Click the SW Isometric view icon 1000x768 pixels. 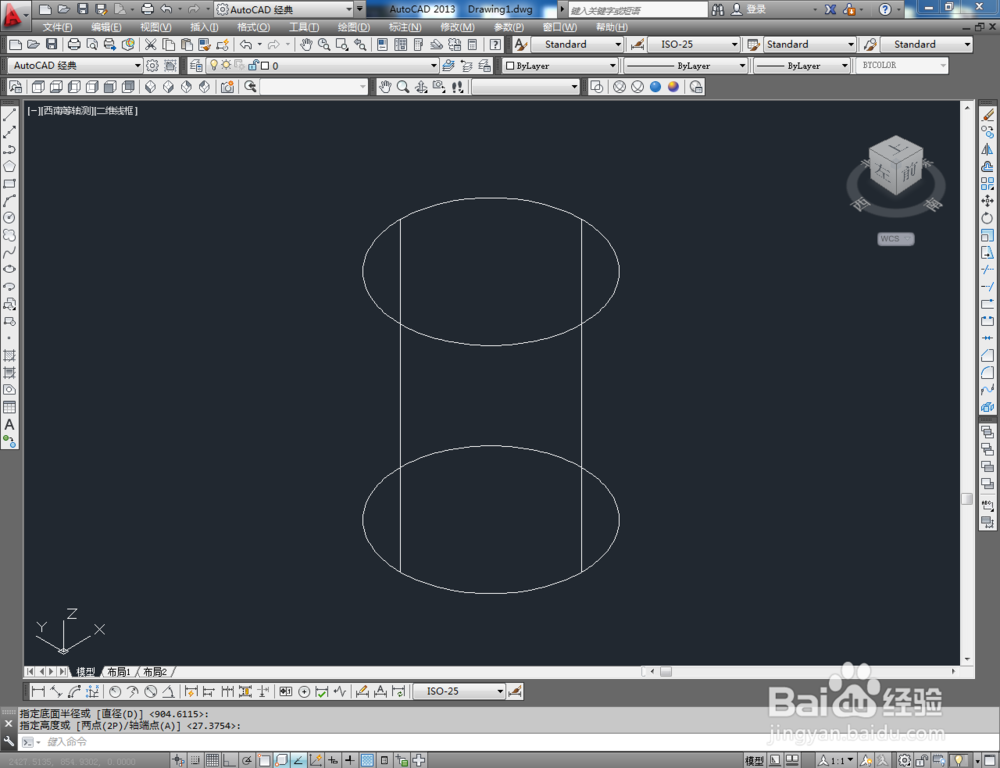coord(151,87)
